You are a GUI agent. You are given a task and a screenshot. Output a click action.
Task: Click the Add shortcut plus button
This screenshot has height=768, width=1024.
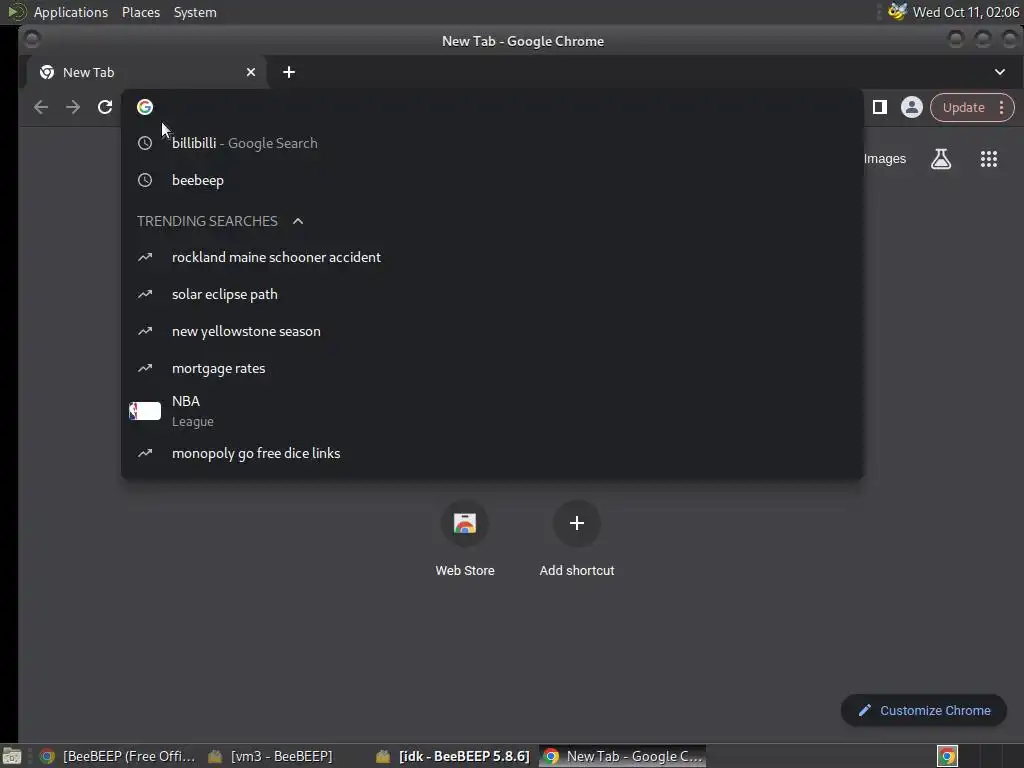(577, 523)
